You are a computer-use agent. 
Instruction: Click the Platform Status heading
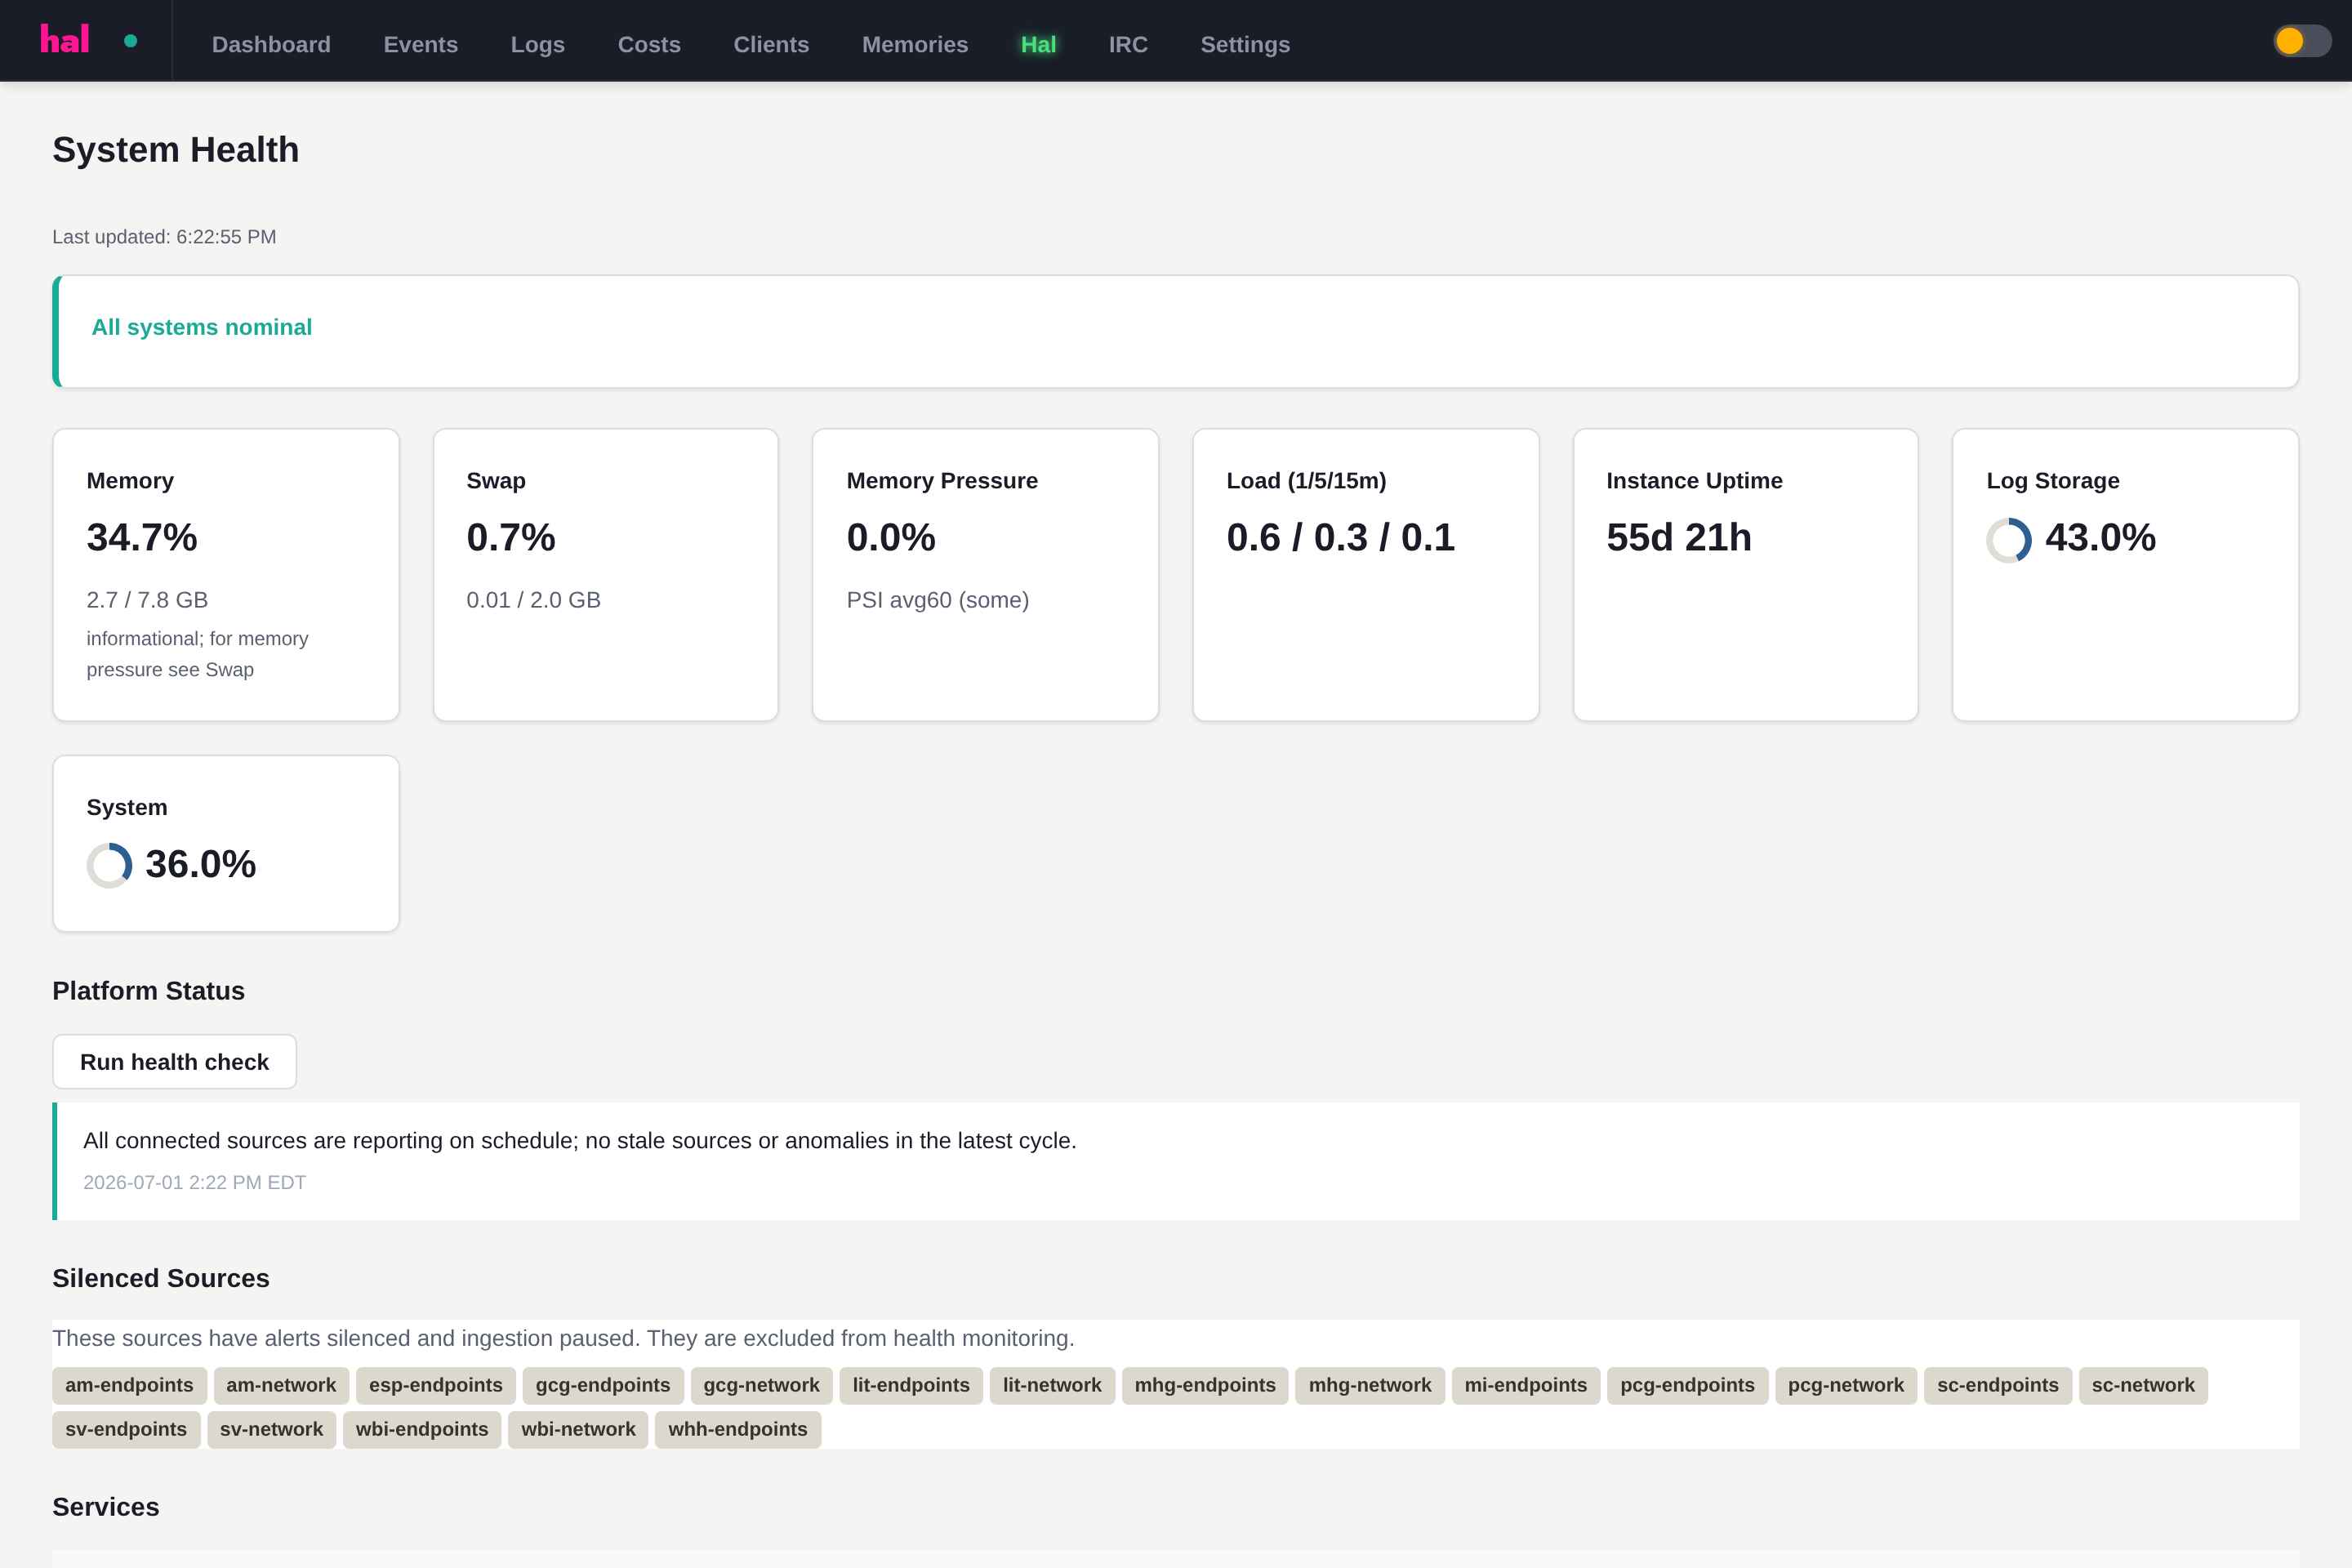click(148, 991)
